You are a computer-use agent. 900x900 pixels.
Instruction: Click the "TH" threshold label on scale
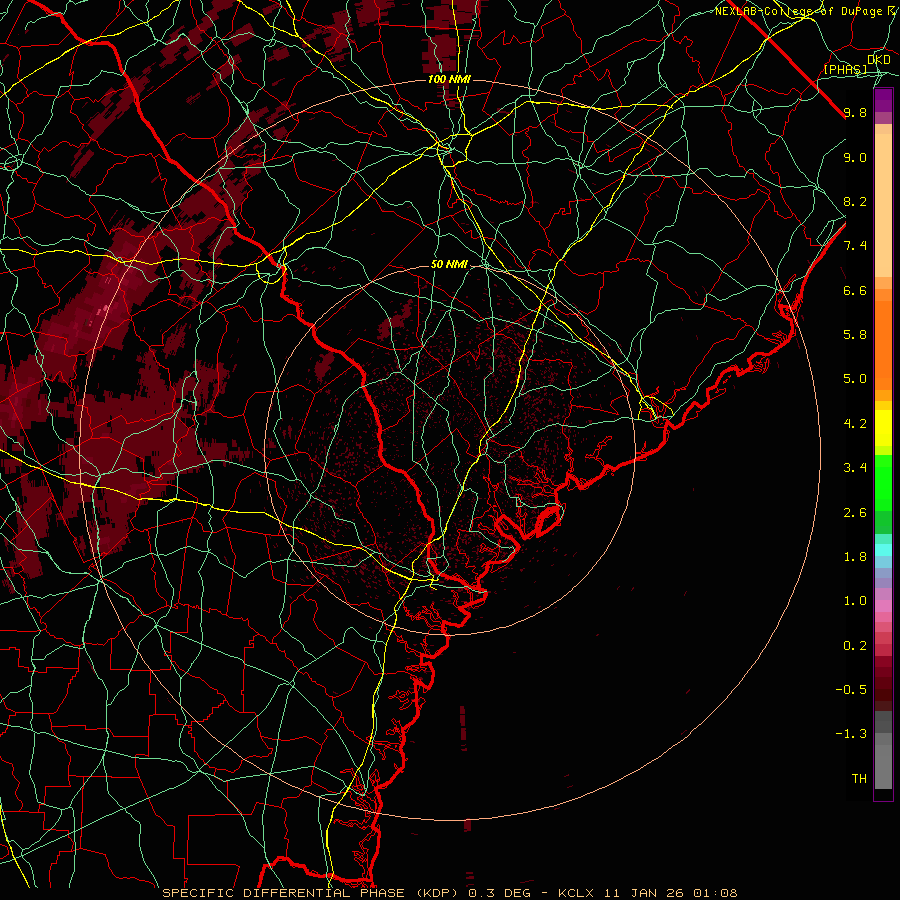[x=859, y=779]
